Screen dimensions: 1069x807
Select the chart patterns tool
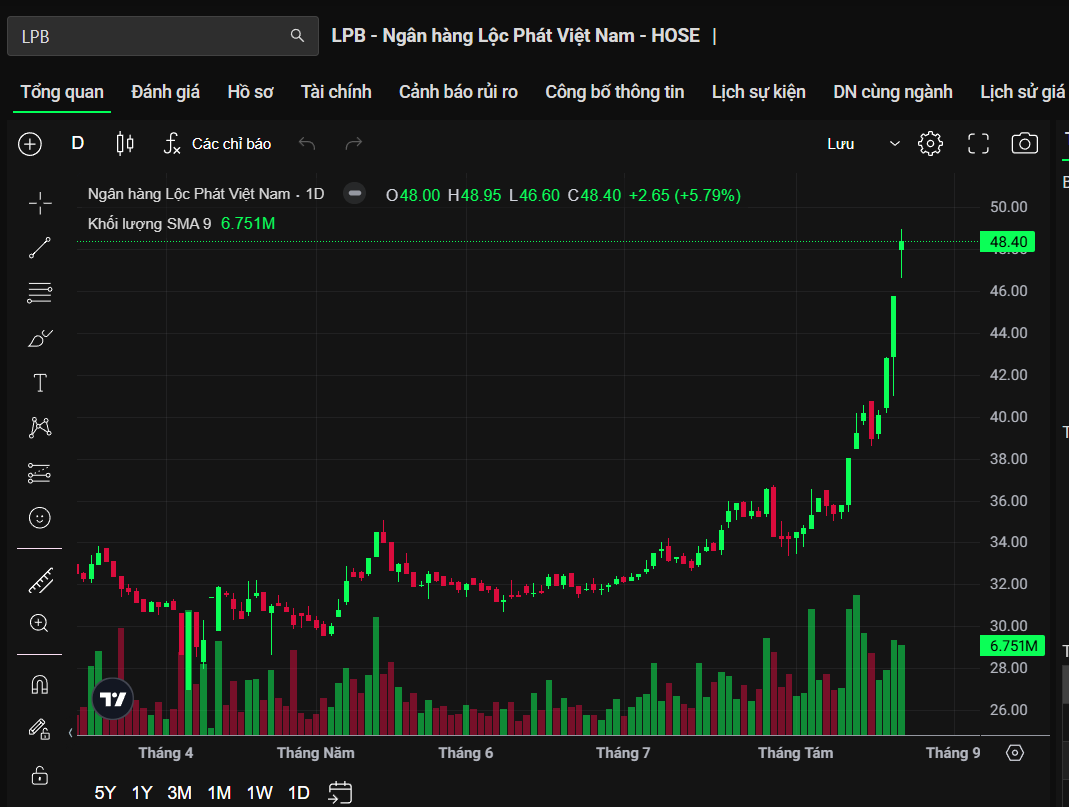[40, 427]
